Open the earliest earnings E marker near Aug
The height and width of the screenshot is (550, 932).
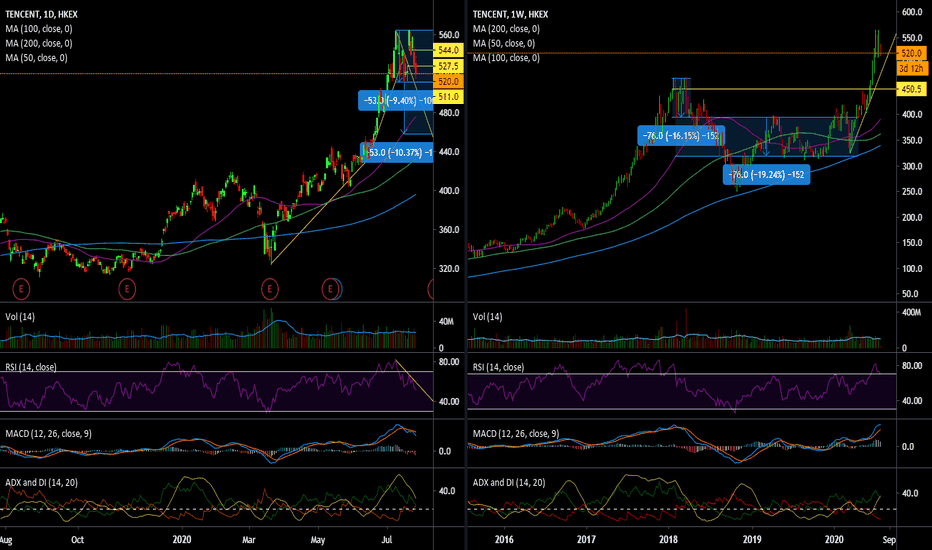tap(21, 290)
